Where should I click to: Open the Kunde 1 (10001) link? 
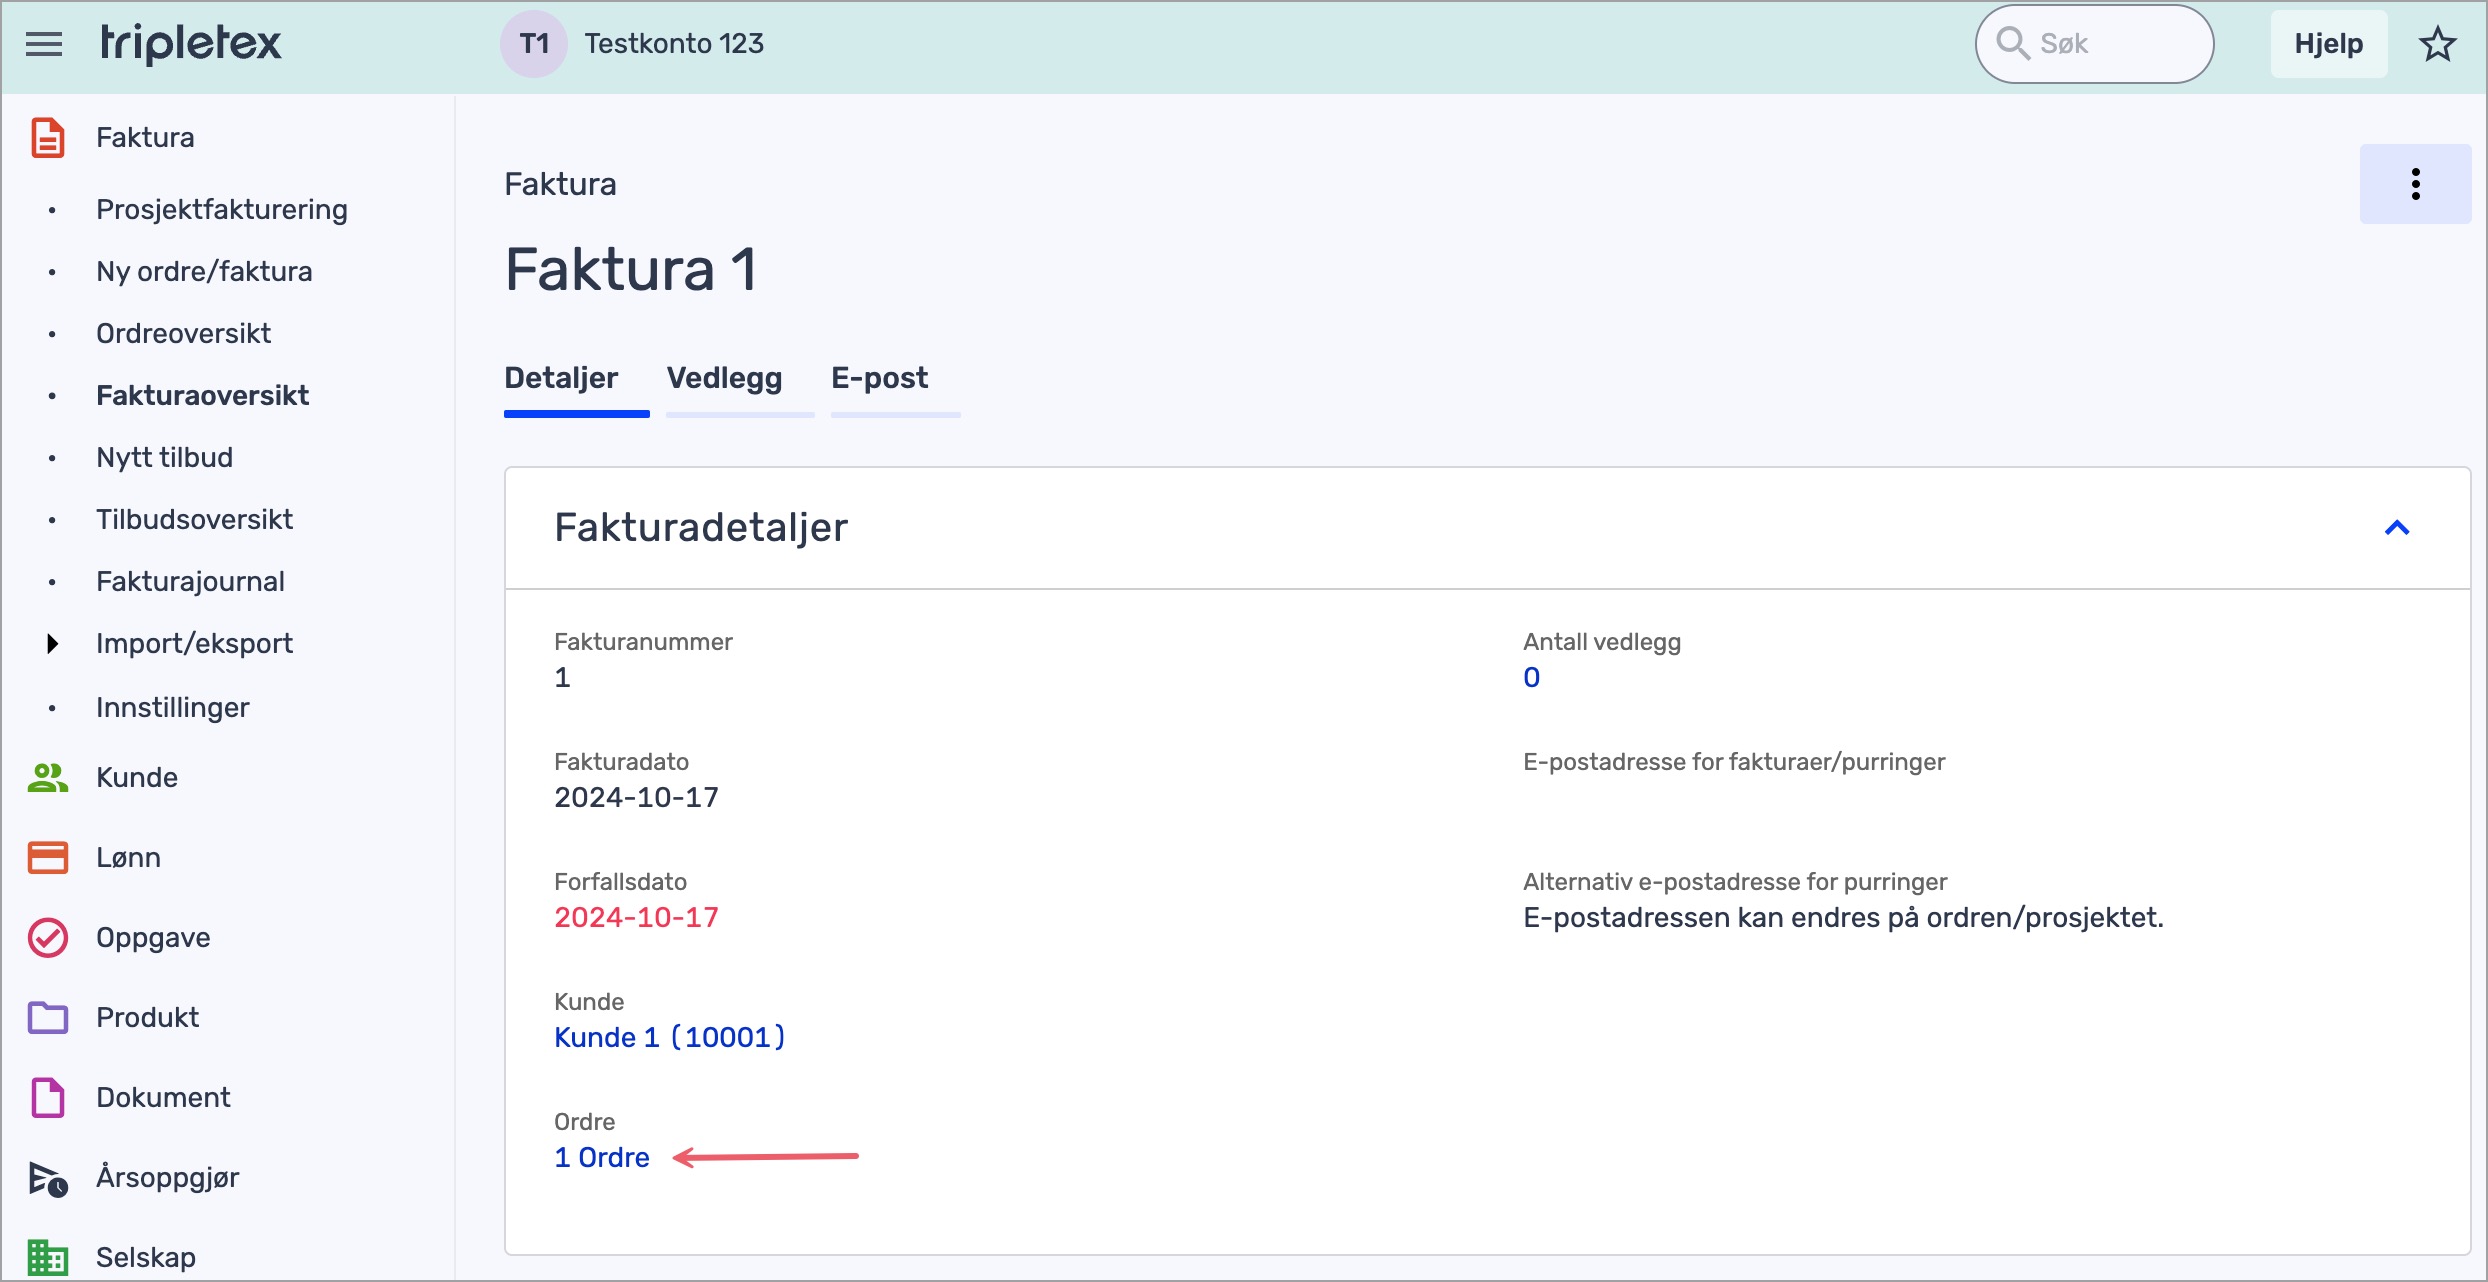[x=669, y=1038]
